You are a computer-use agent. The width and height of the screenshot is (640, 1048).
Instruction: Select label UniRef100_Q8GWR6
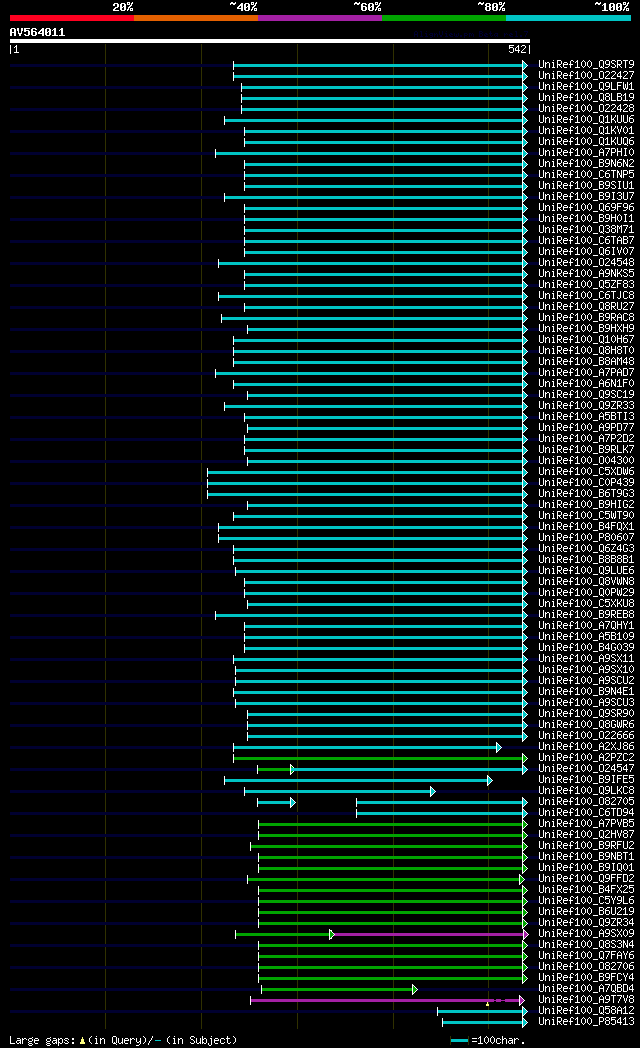click(x=586, y=725)
